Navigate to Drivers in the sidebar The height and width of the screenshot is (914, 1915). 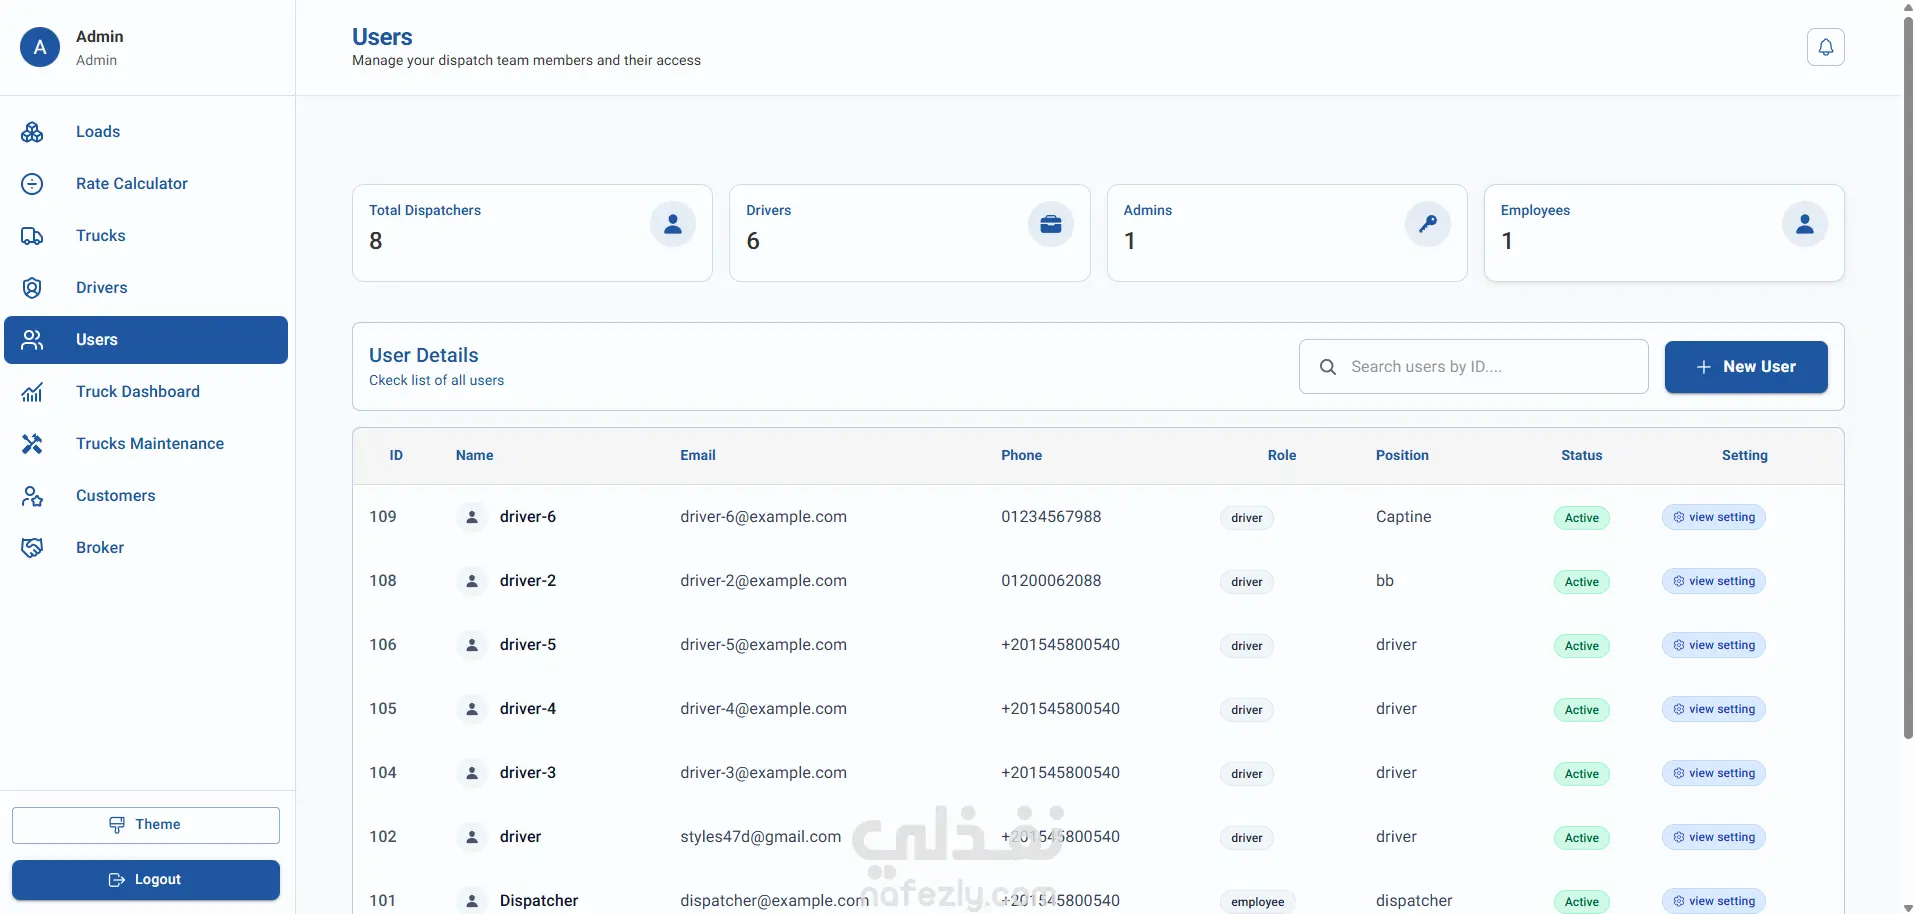click(146, 288)
